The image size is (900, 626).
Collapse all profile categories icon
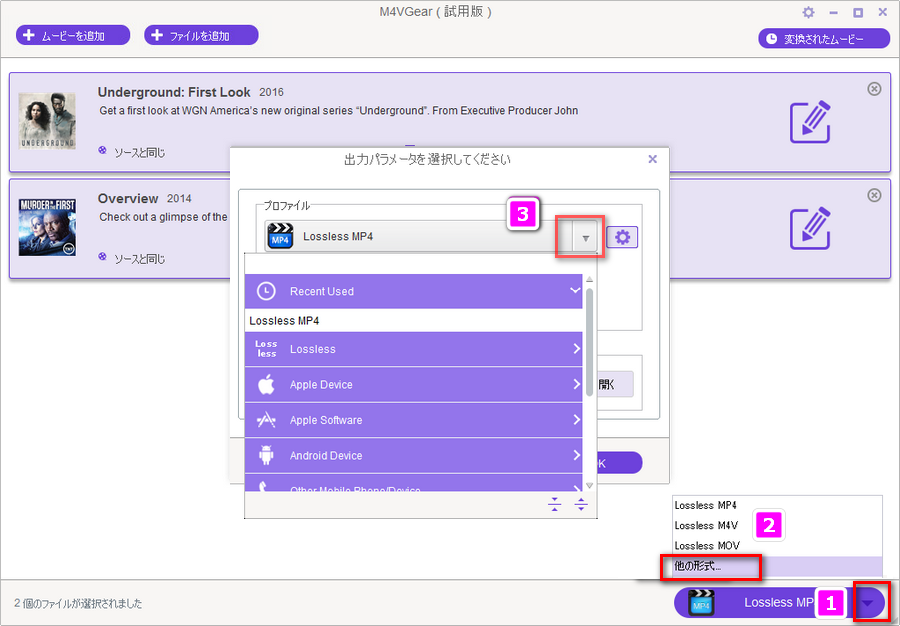pyautogui.click(x=554, y=504)
